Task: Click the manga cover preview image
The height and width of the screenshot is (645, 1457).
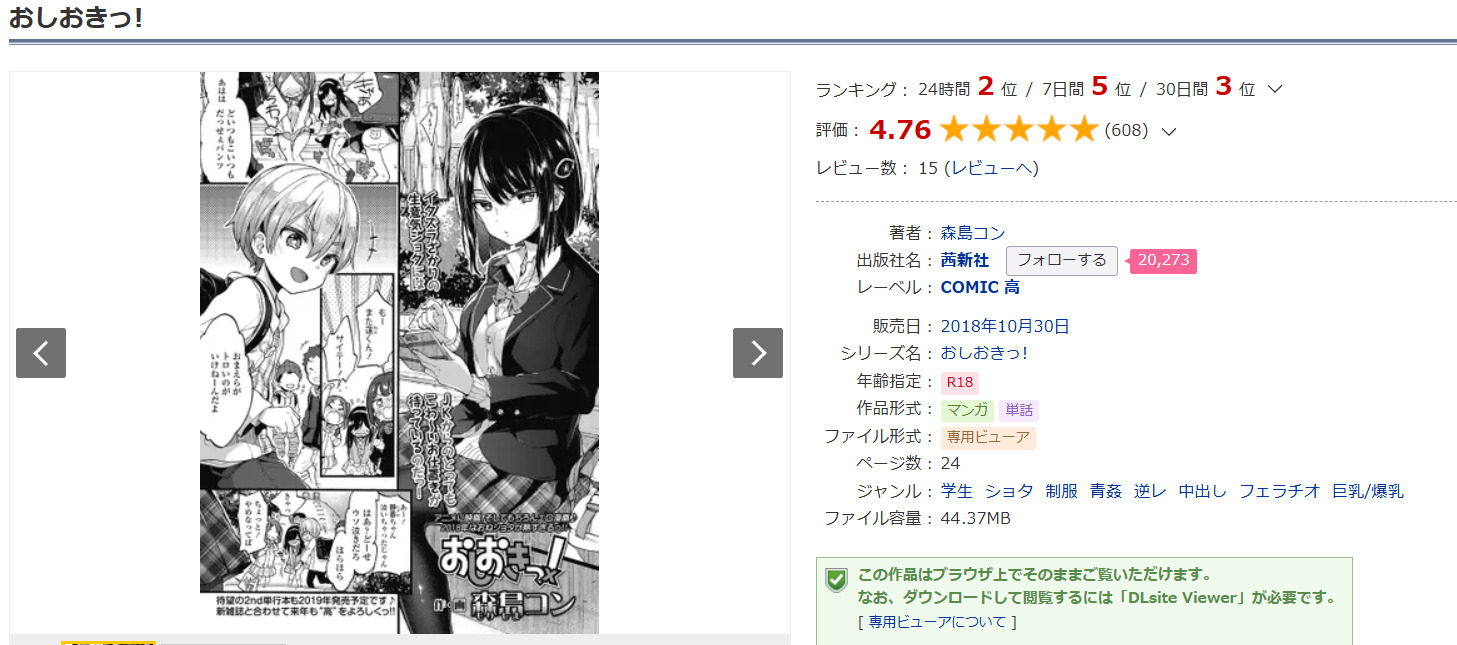Action: pyautogui.click(x=399, y=352)
